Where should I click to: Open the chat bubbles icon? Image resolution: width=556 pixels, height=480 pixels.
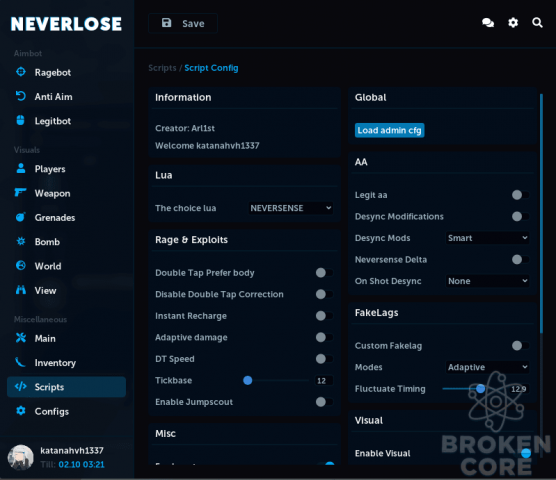tap(488, 23)
